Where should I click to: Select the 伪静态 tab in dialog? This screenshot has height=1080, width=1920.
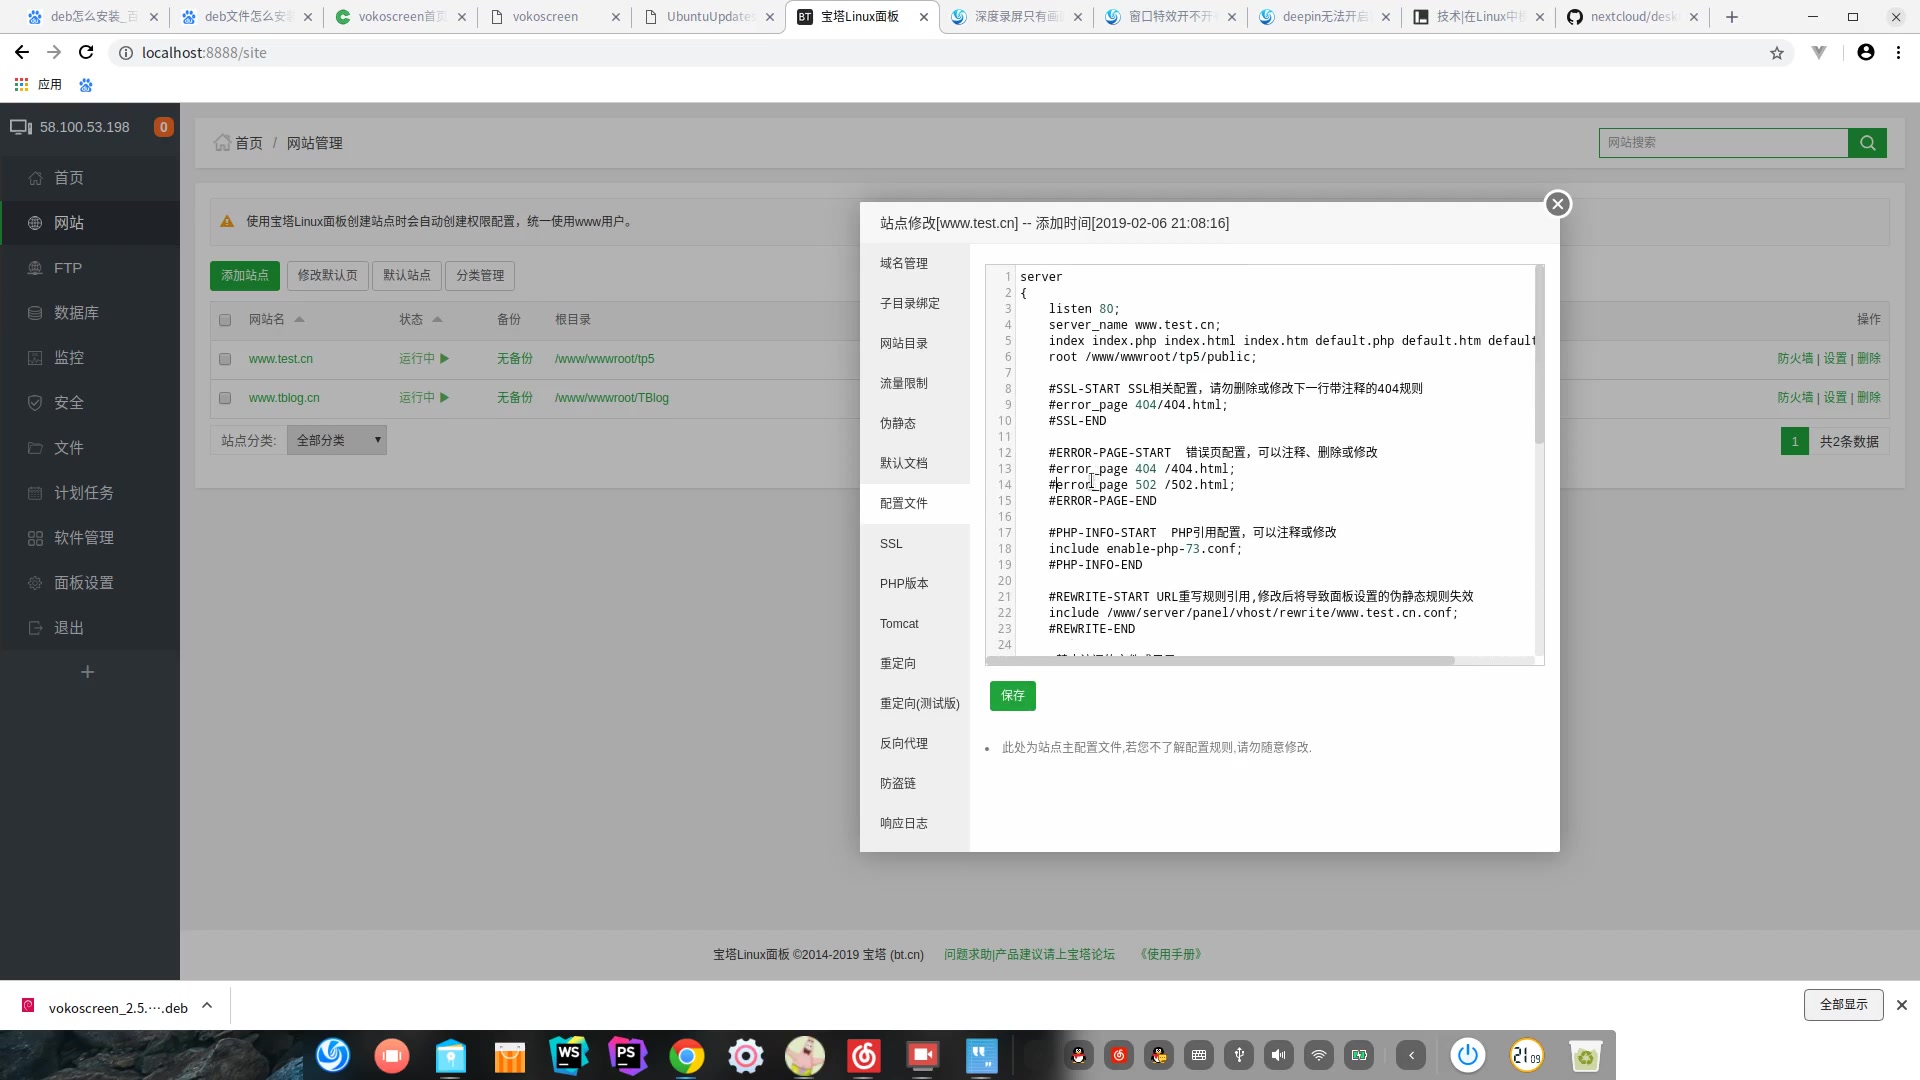pos(897,424)
